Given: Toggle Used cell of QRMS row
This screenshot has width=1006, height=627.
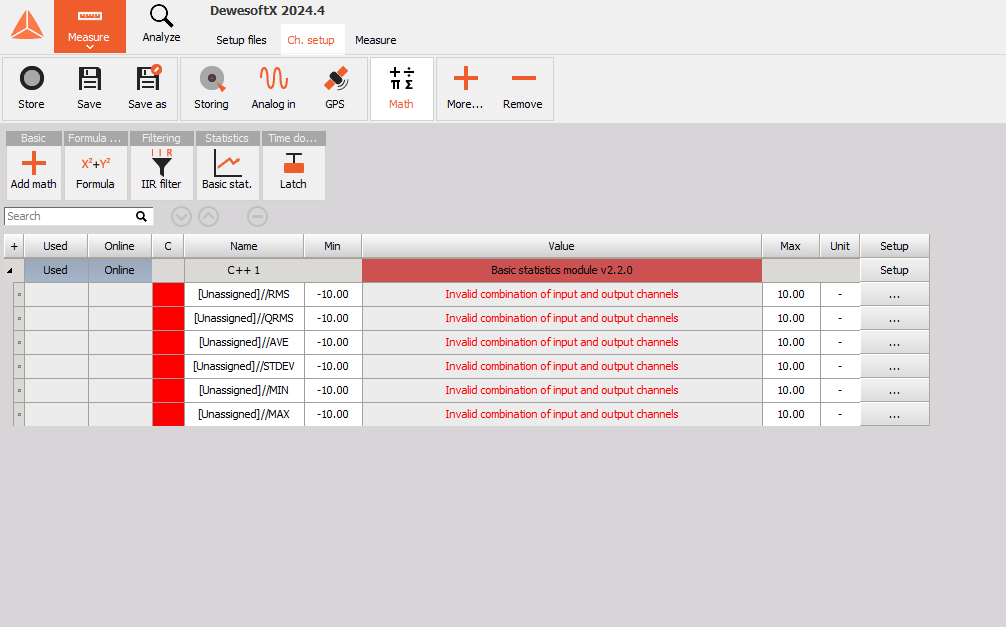Looking at the screenshot, I should point(56,318).
